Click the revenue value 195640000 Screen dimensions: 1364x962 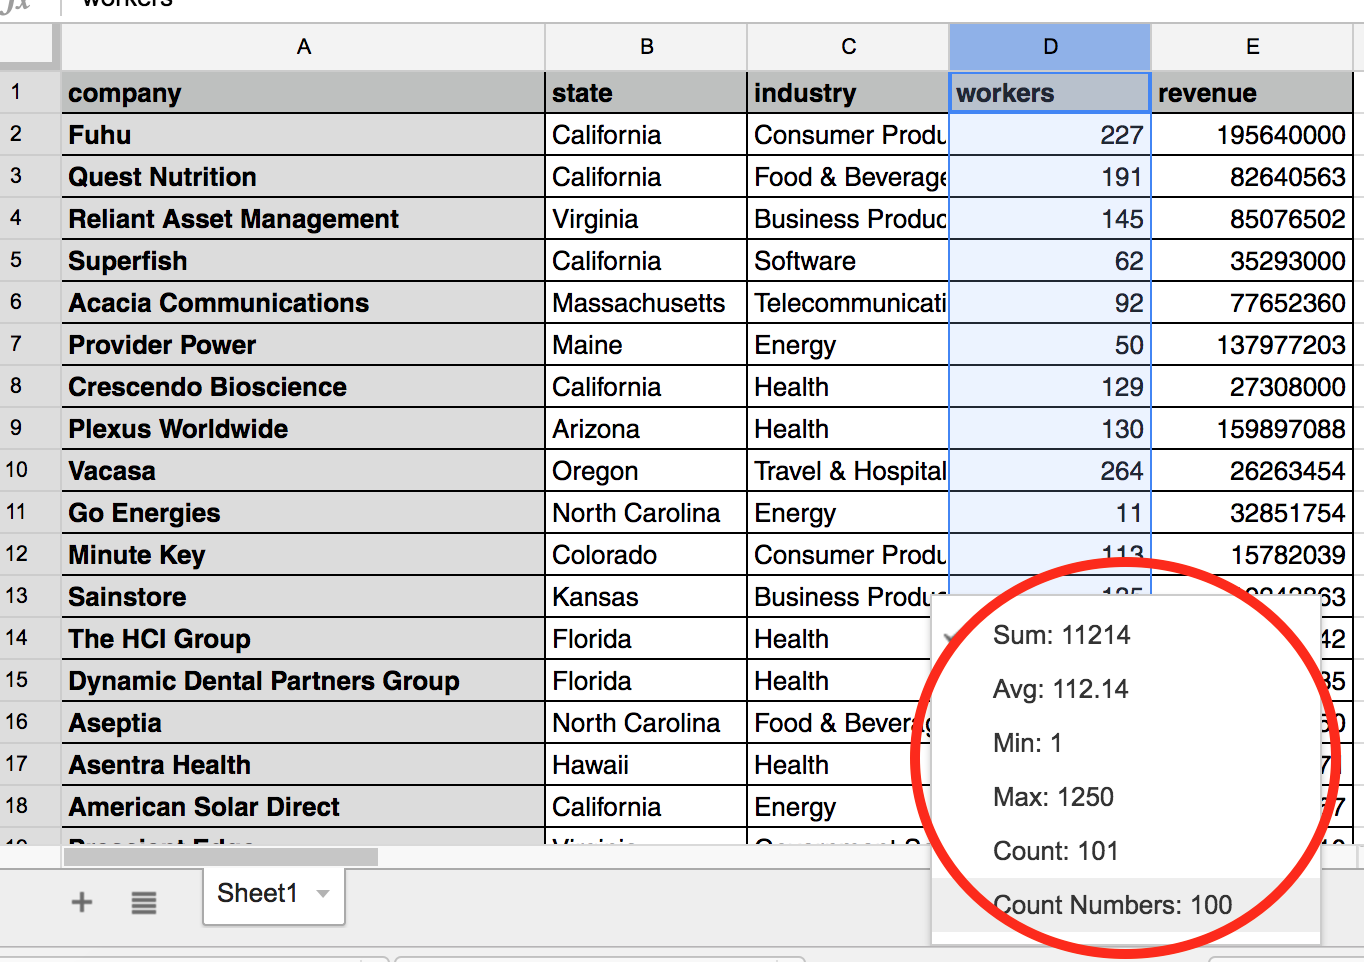[1252, 135]
